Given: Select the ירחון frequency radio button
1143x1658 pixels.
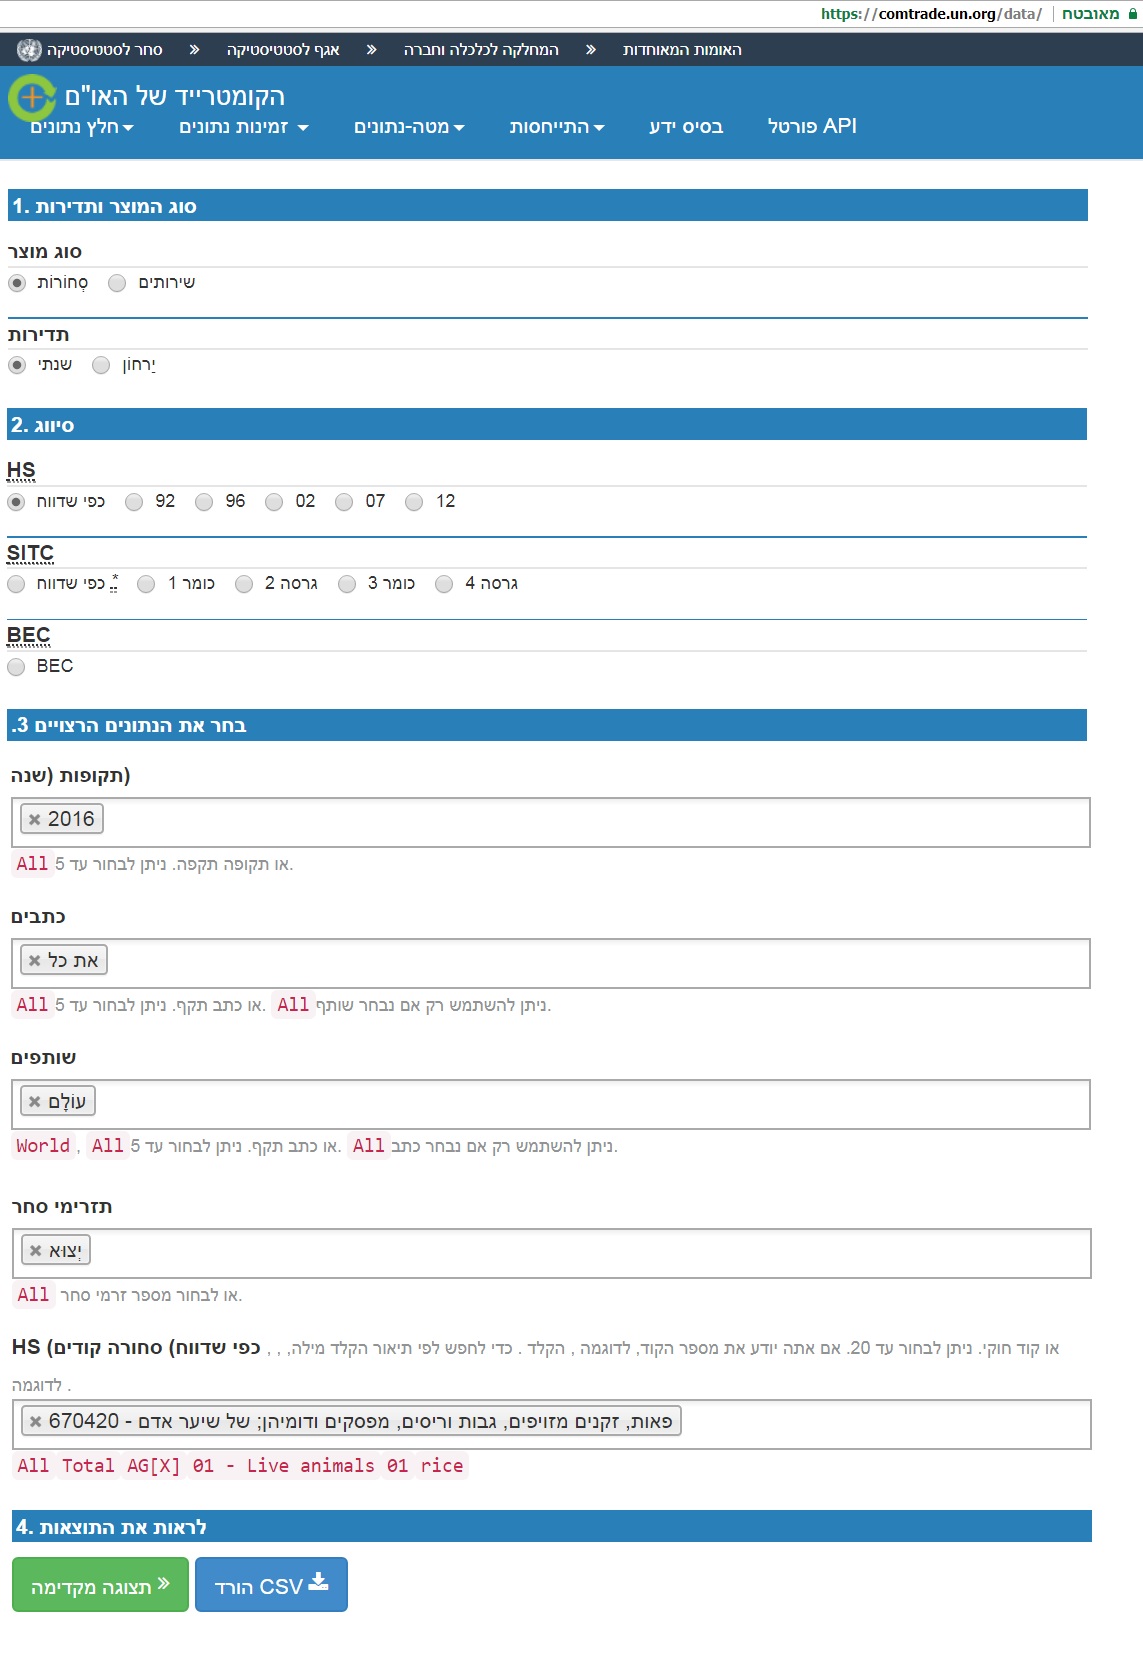Looking at the screenshot, I should coord(101,365).
